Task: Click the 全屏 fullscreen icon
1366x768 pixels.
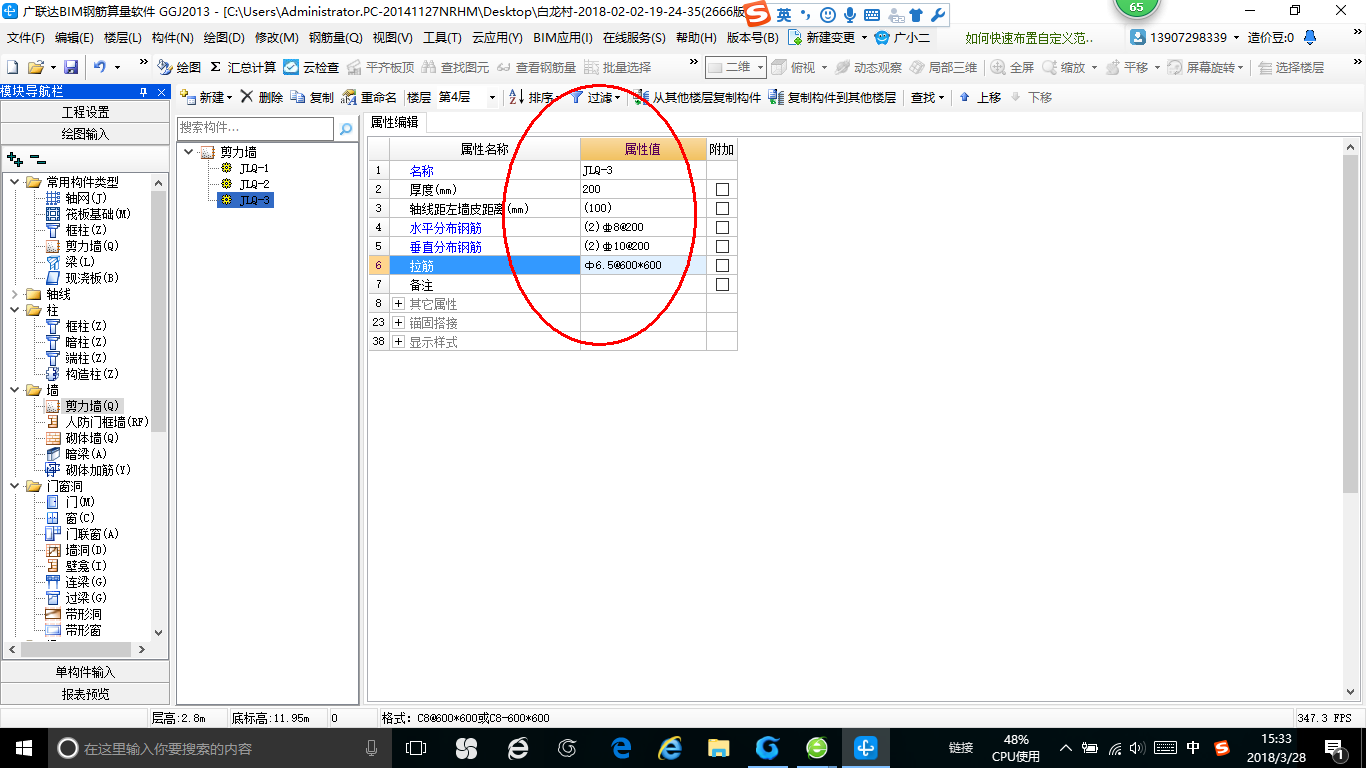Action: point(998,67)
